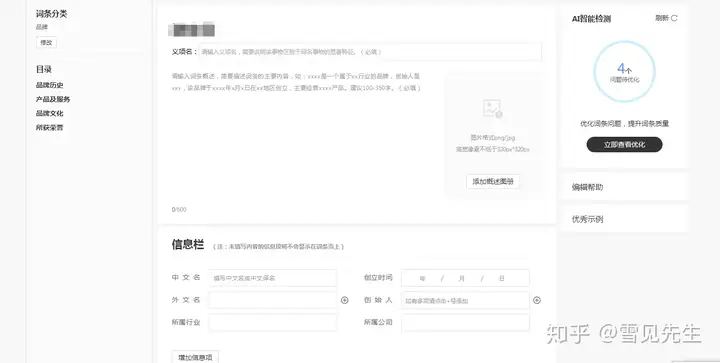Click the plus icon beside 创始人 field
The height and width of the screenshot is (363, 720).
pos(537,300)
